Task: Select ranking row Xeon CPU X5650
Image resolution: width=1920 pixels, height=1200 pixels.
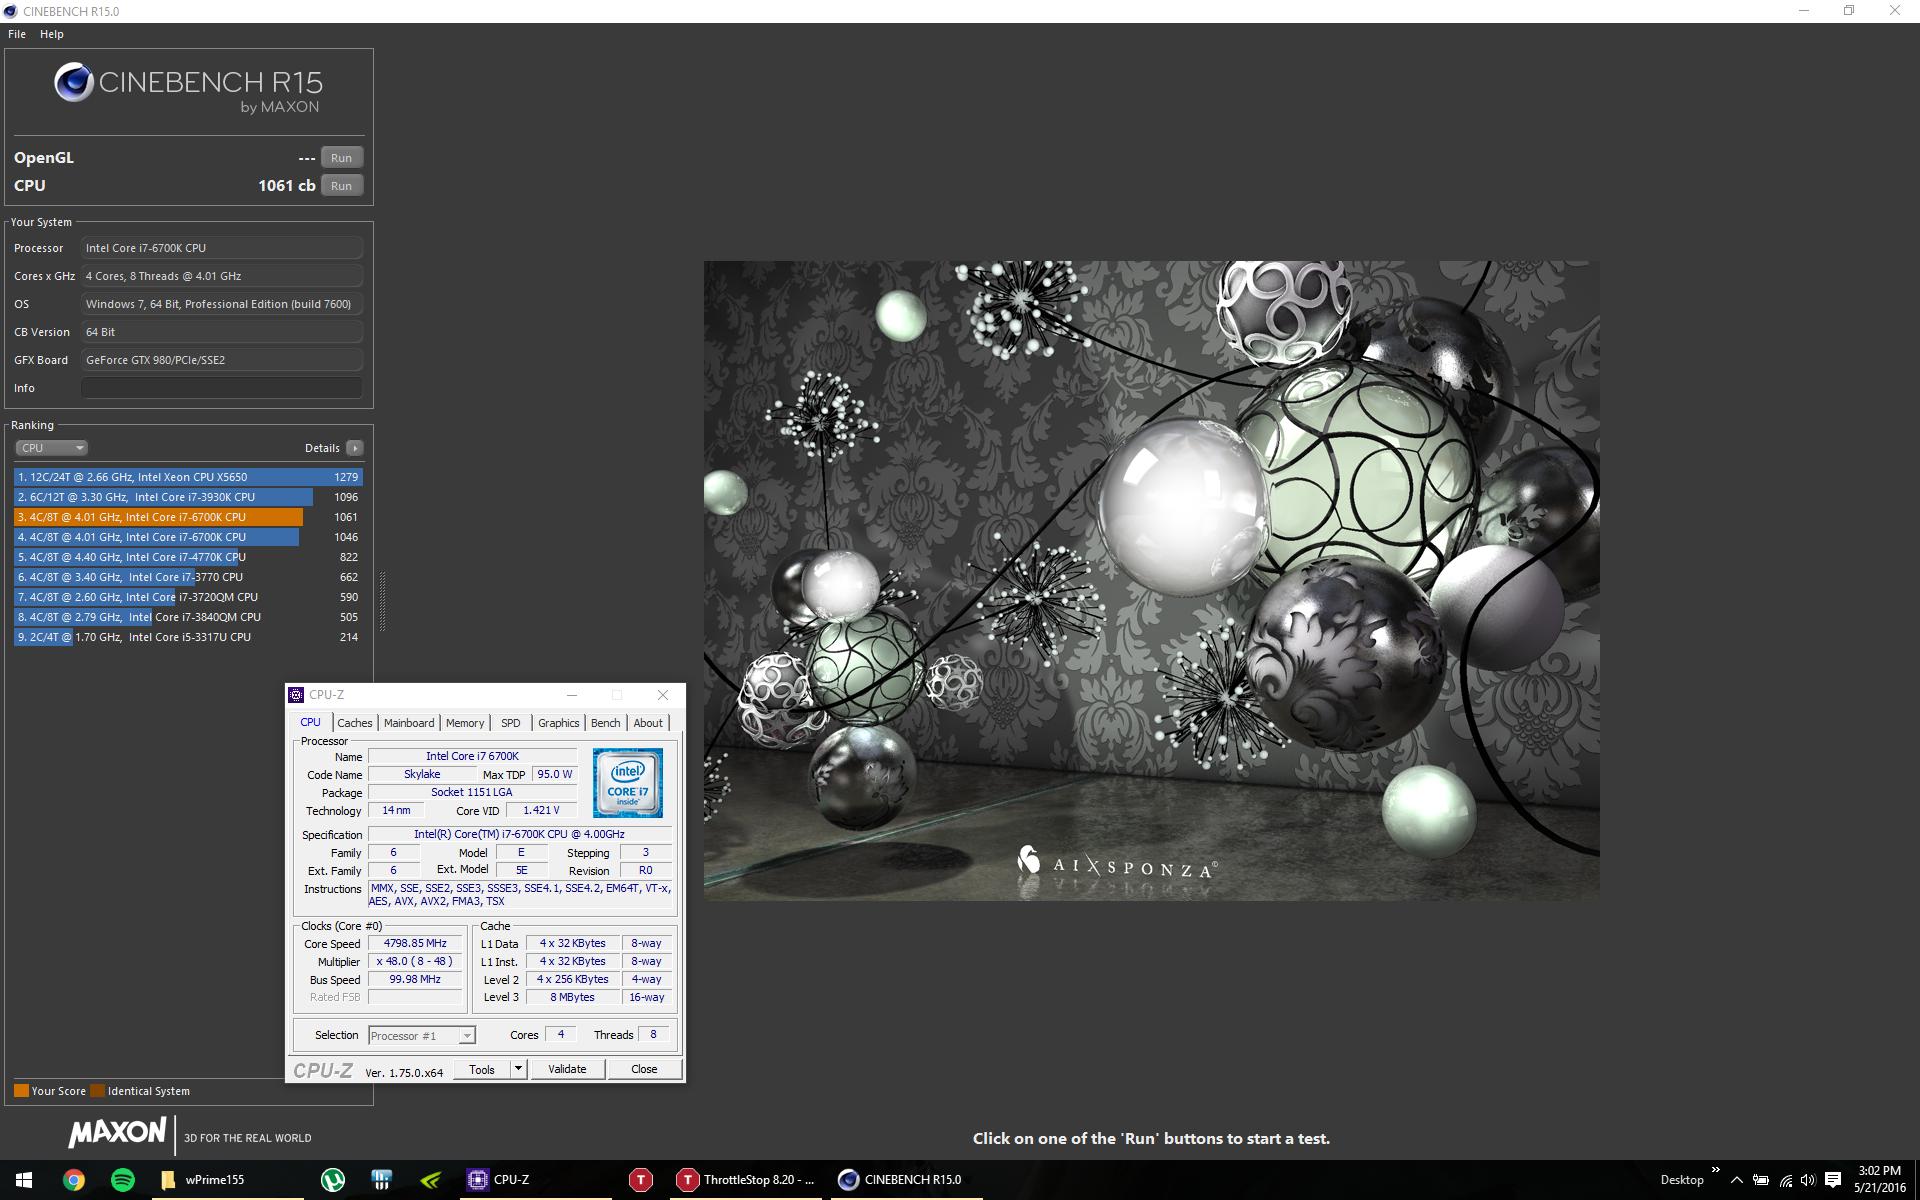Action: pyautogui.click(x=188, y=477)
